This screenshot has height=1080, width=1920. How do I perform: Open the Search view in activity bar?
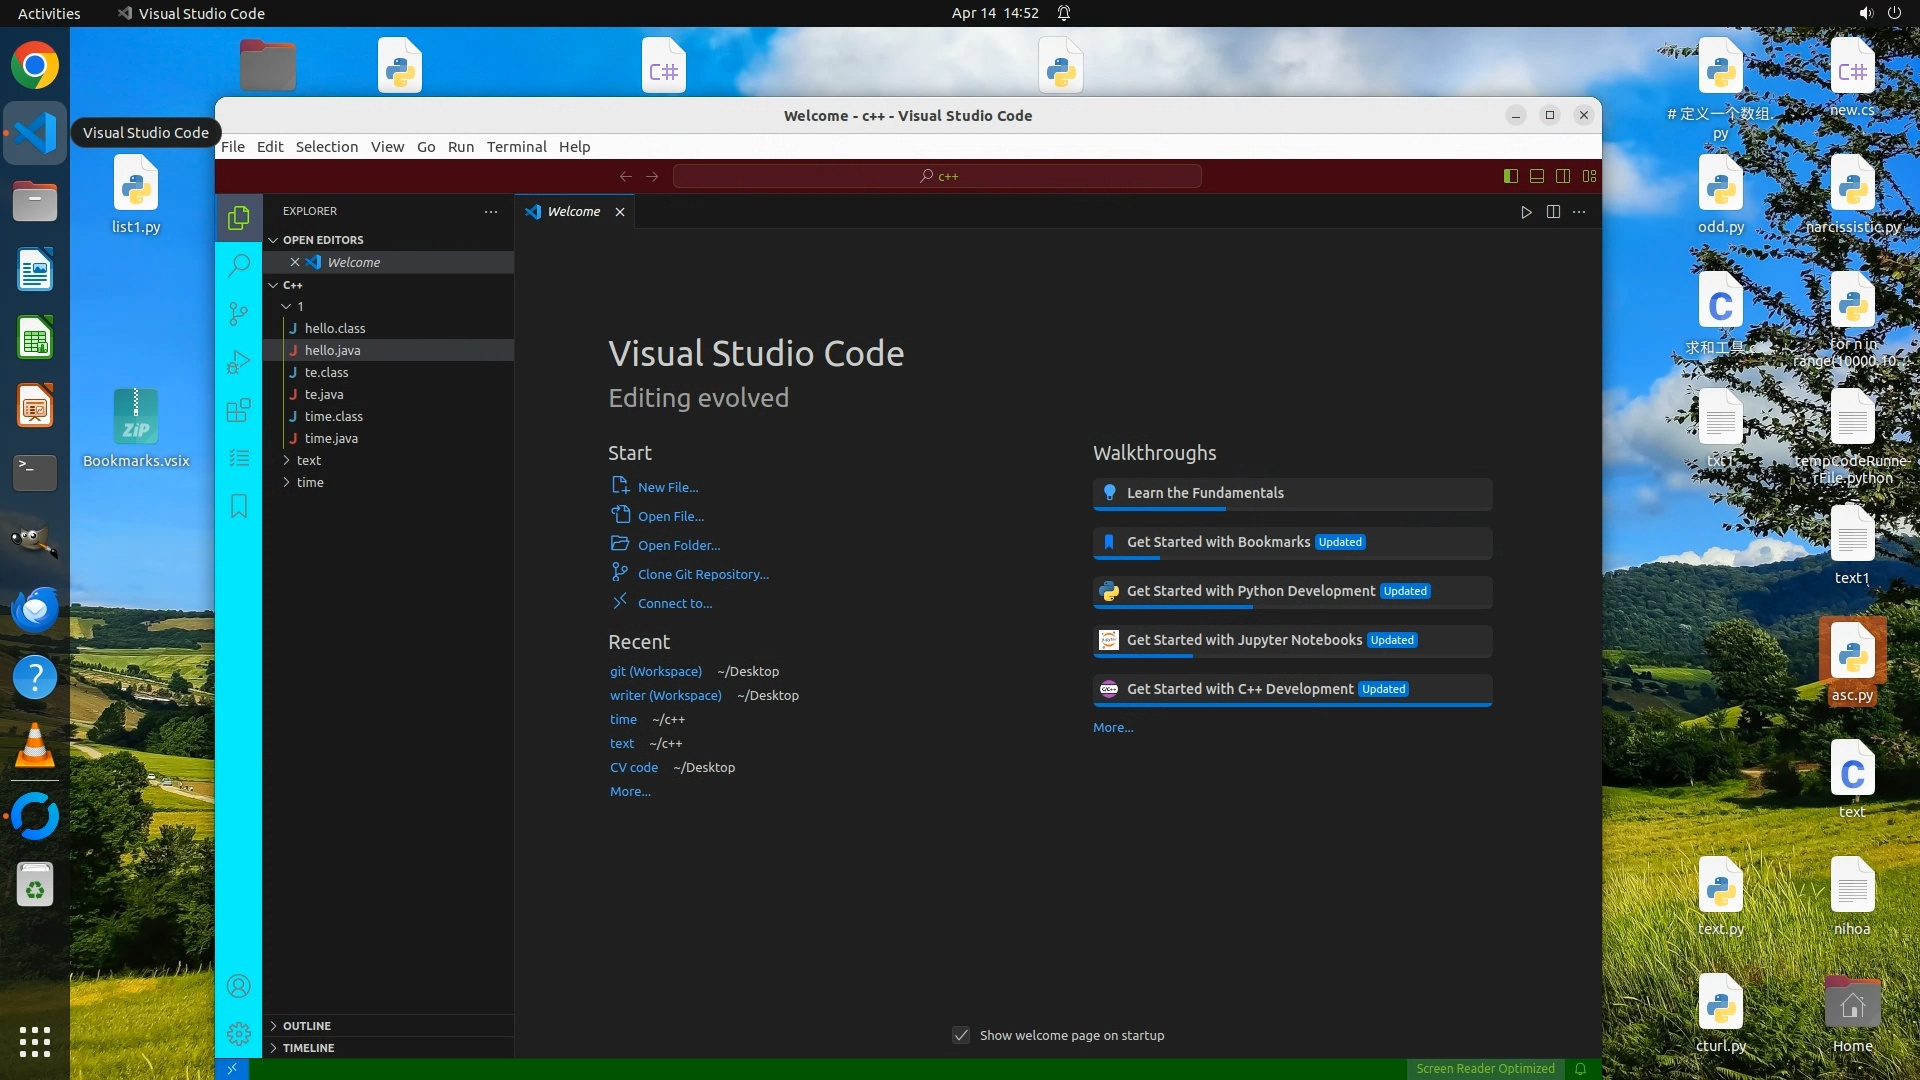pyautogui.click(x=238, y=265)
